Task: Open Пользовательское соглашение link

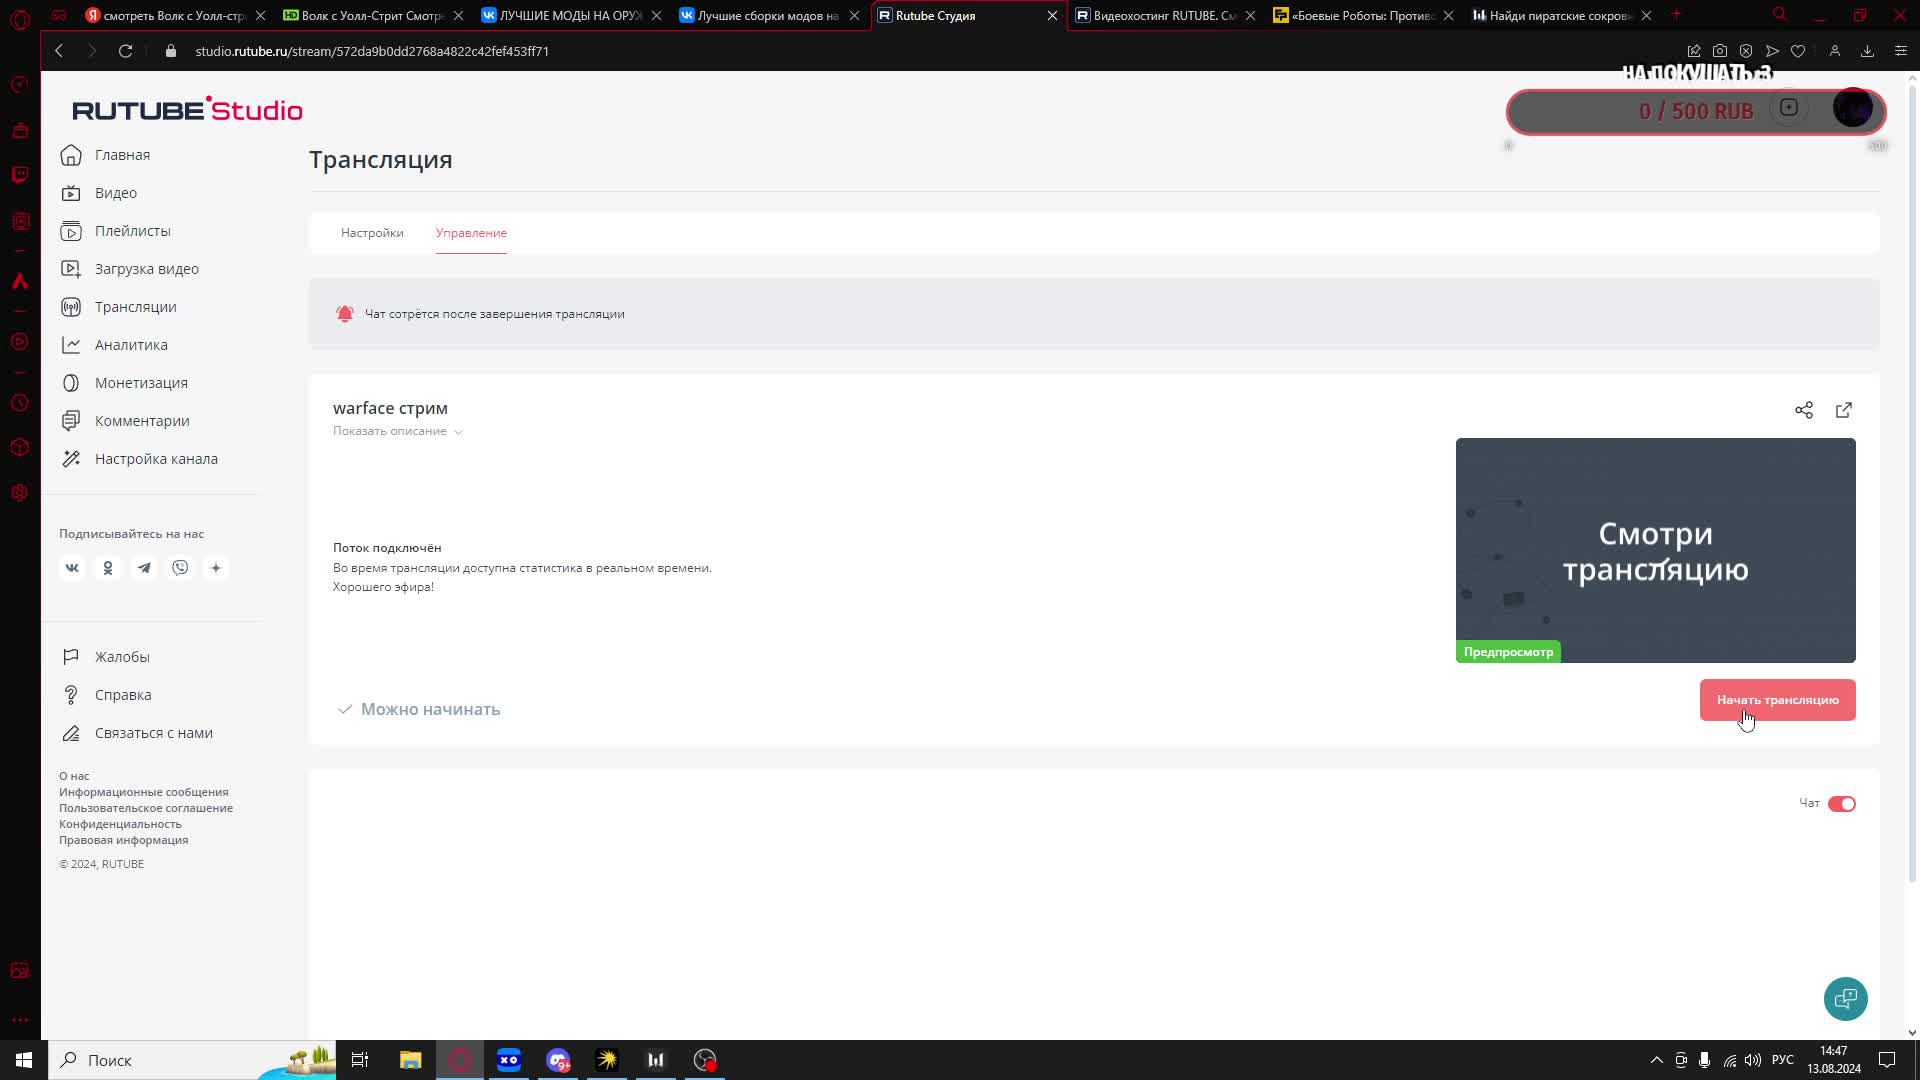Action: click(x=146, y=808)
